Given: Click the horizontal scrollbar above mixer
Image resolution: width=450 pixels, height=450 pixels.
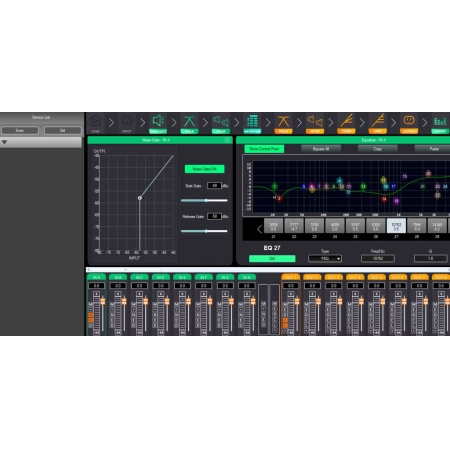Looking at the screenshot, I should [268, 269].
